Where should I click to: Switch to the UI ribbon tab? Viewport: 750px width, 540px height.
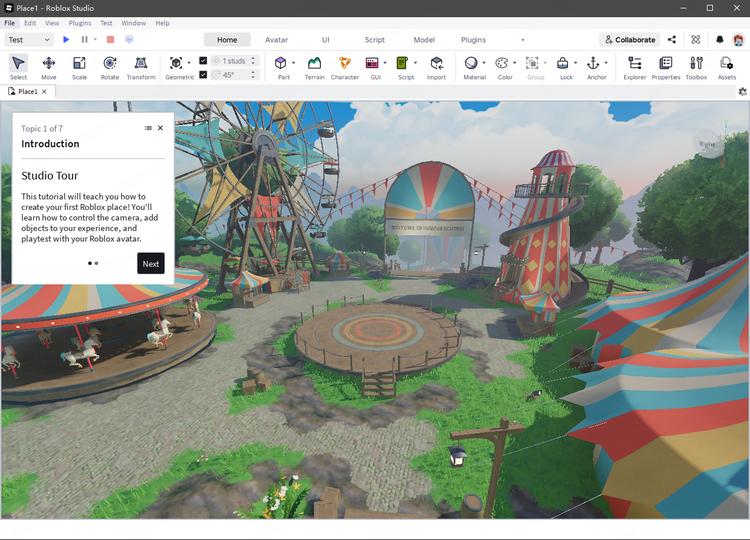pyautogui.click(x=325, y=40)
